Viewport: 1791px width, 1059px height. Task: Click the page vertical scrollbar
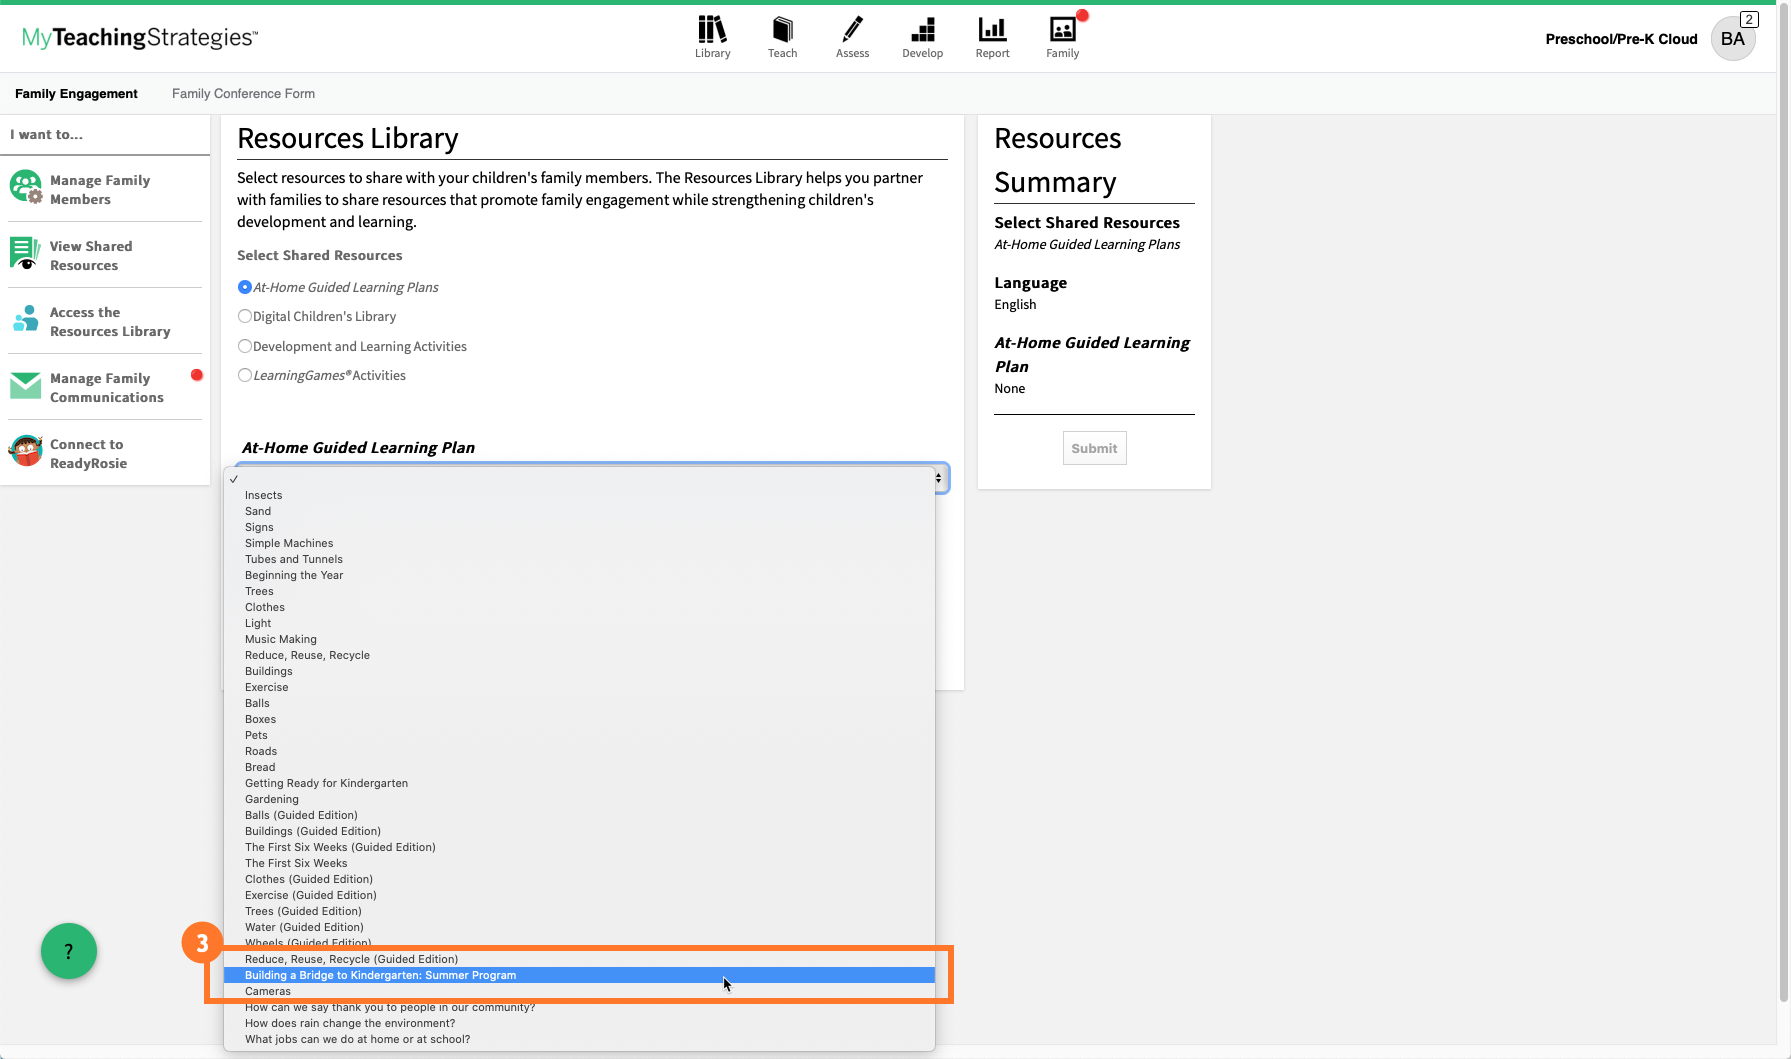(1783, 500)
